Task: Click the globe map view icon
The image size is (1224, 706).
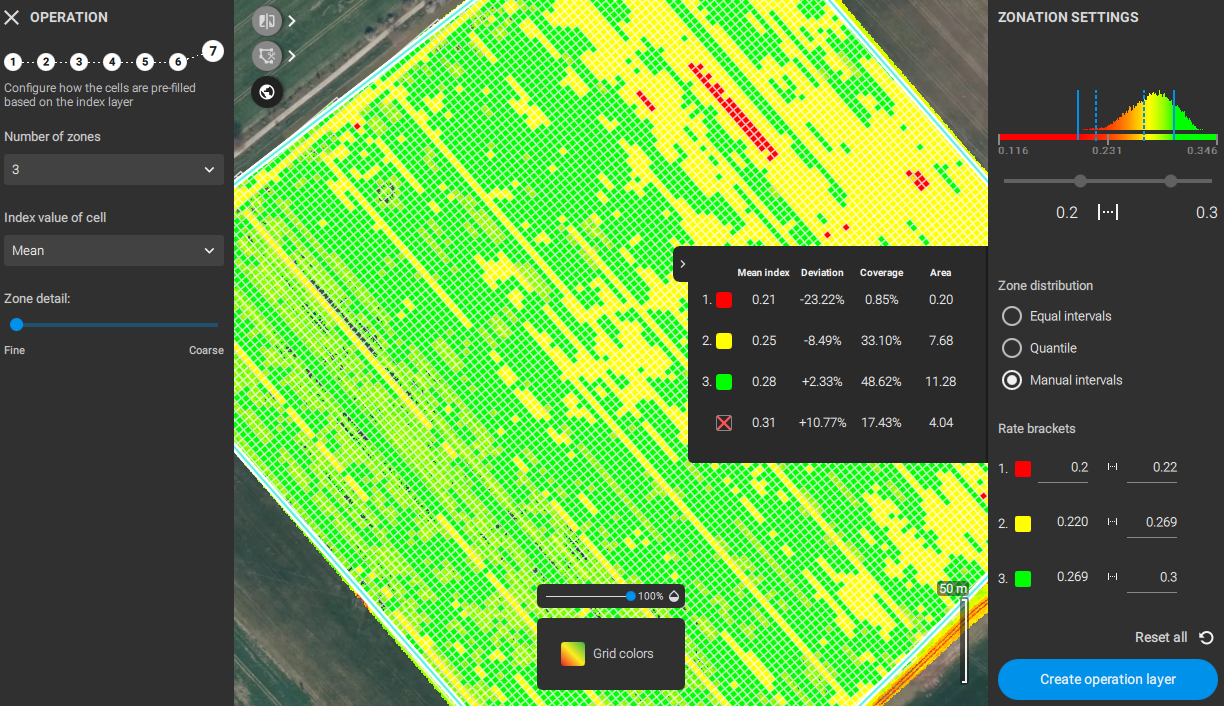Action: 266,92
